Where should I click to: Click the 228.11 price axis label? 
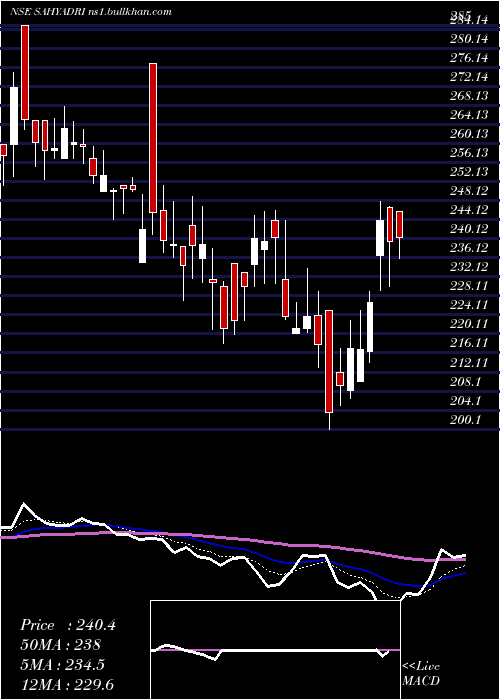pos(469,286)
